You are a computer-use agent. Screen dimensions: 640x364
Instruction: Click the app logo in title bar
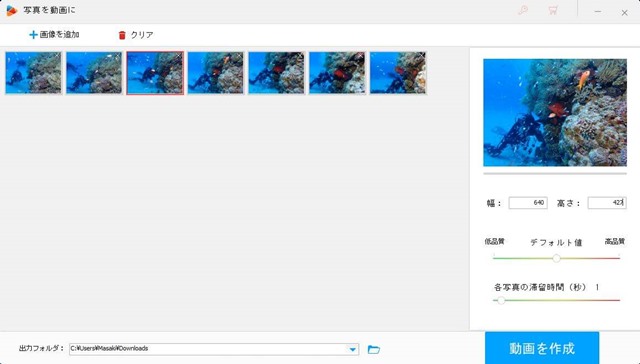click(x=11, y=11)
